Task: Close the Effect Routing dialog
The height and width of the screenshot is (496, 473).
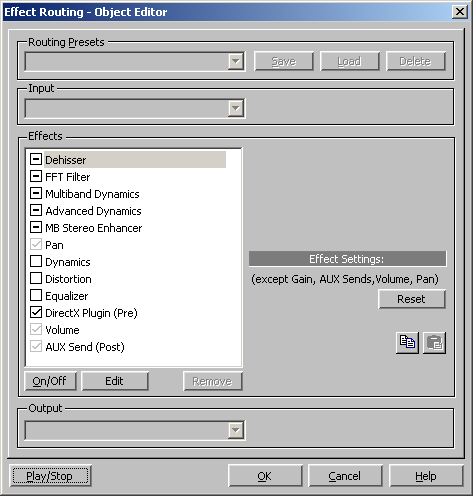Action: tap(460, 12)
